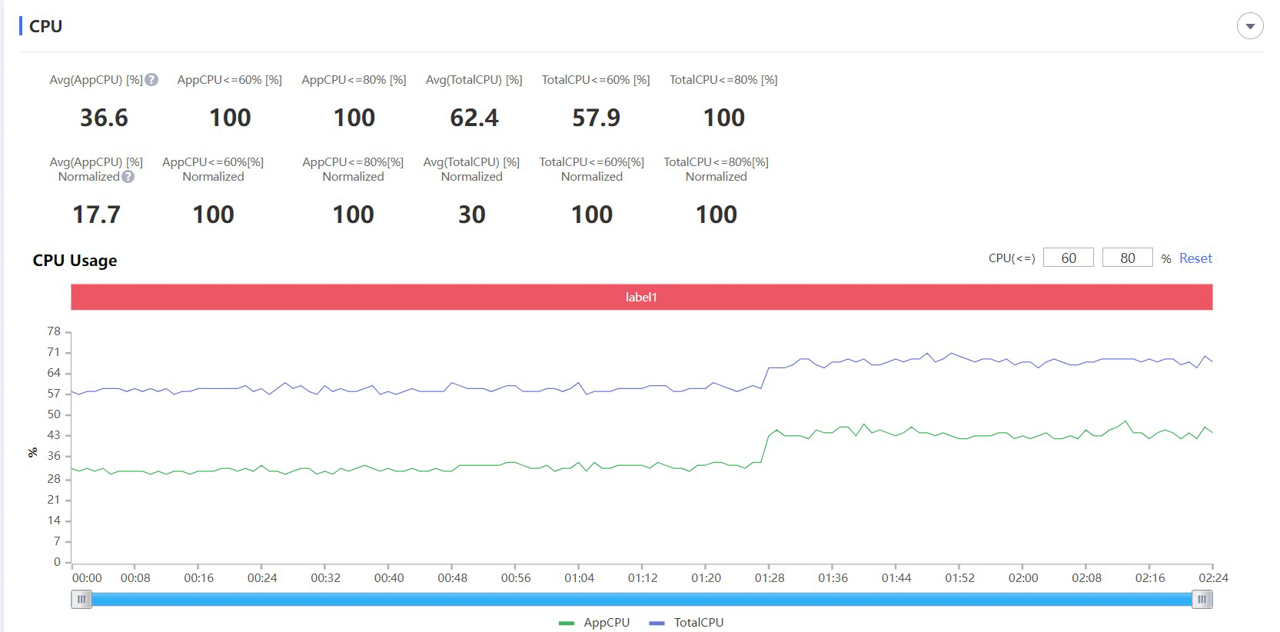Click the help icon beside Avg(AppCPU) [%]
The image size is (1280, 632).
point(151,80)
